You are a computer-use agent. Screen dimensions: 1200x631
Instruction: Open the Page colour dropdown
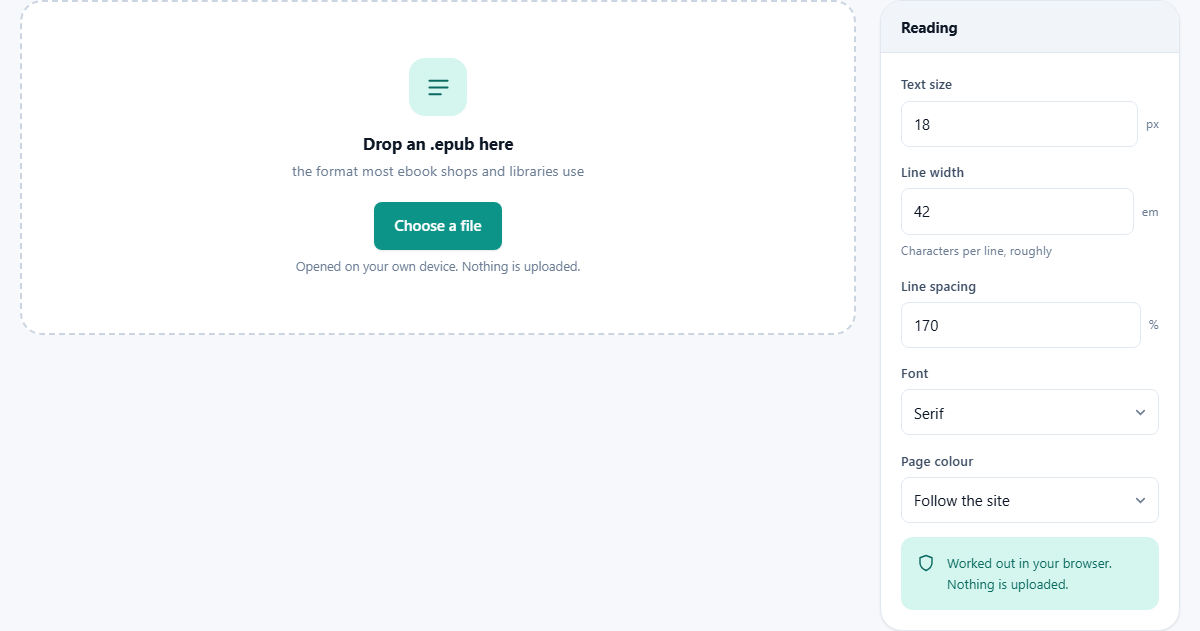1030,500
